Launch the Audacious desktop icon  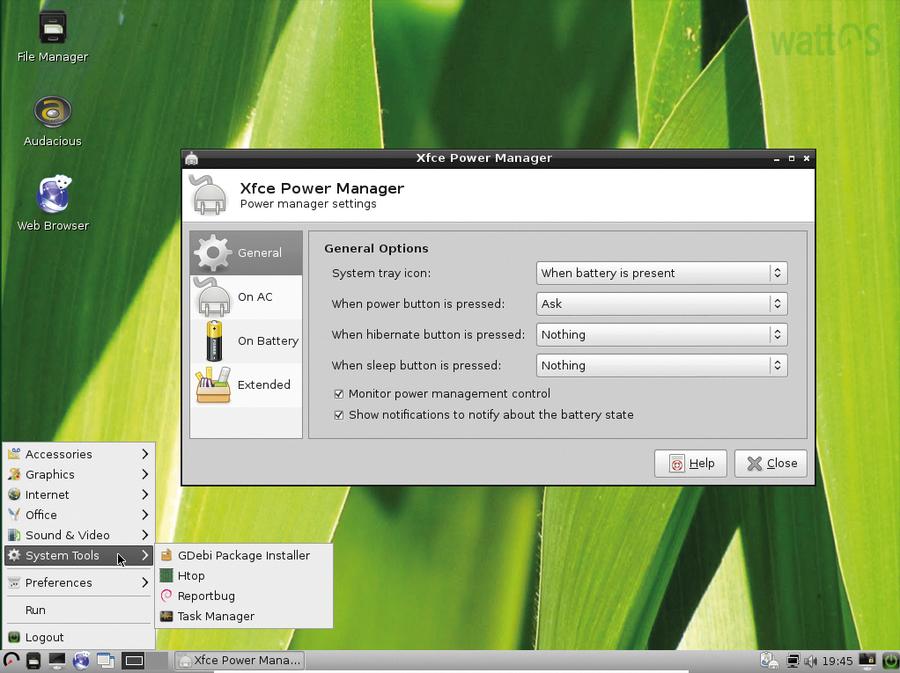[x=53, y=121]
